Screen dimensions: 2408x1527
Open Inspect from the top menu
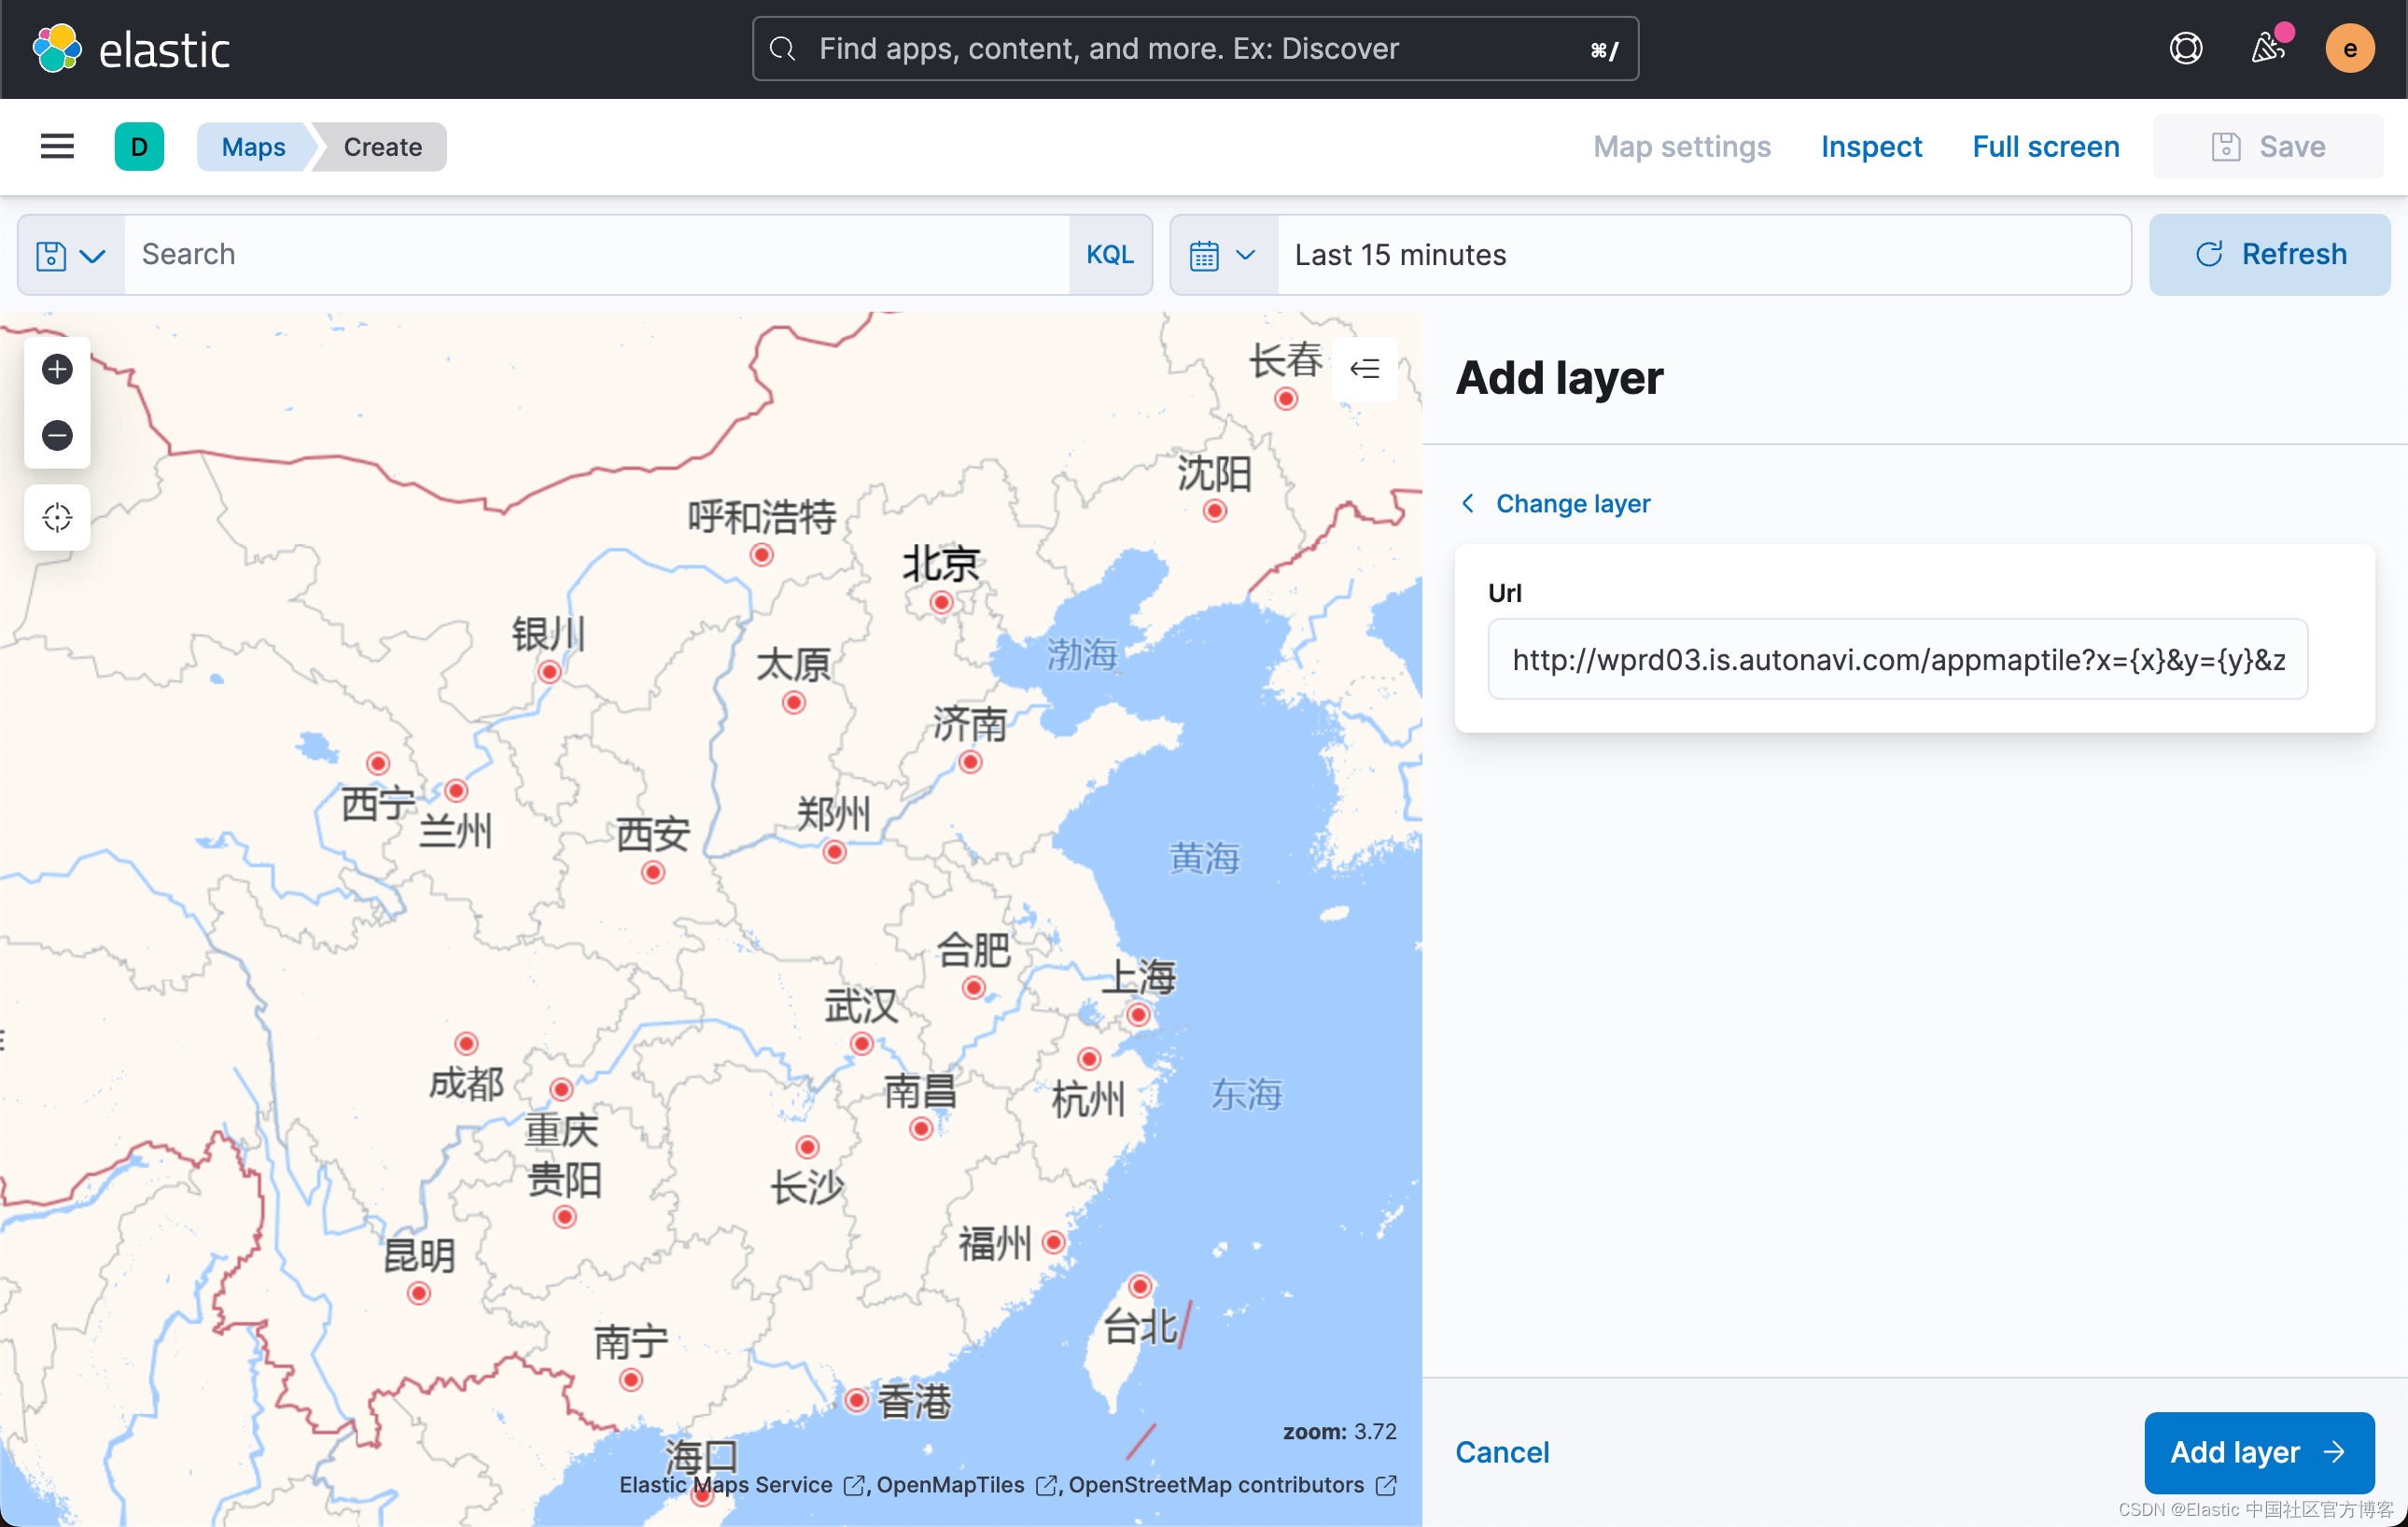pyautogui.click(x=1870, y=147)
